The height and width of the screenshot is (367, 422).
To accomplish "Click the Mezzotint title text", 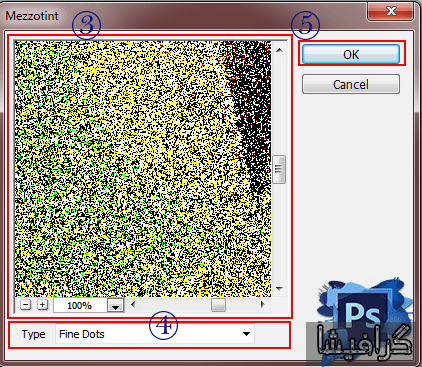I will pos(32,16).
